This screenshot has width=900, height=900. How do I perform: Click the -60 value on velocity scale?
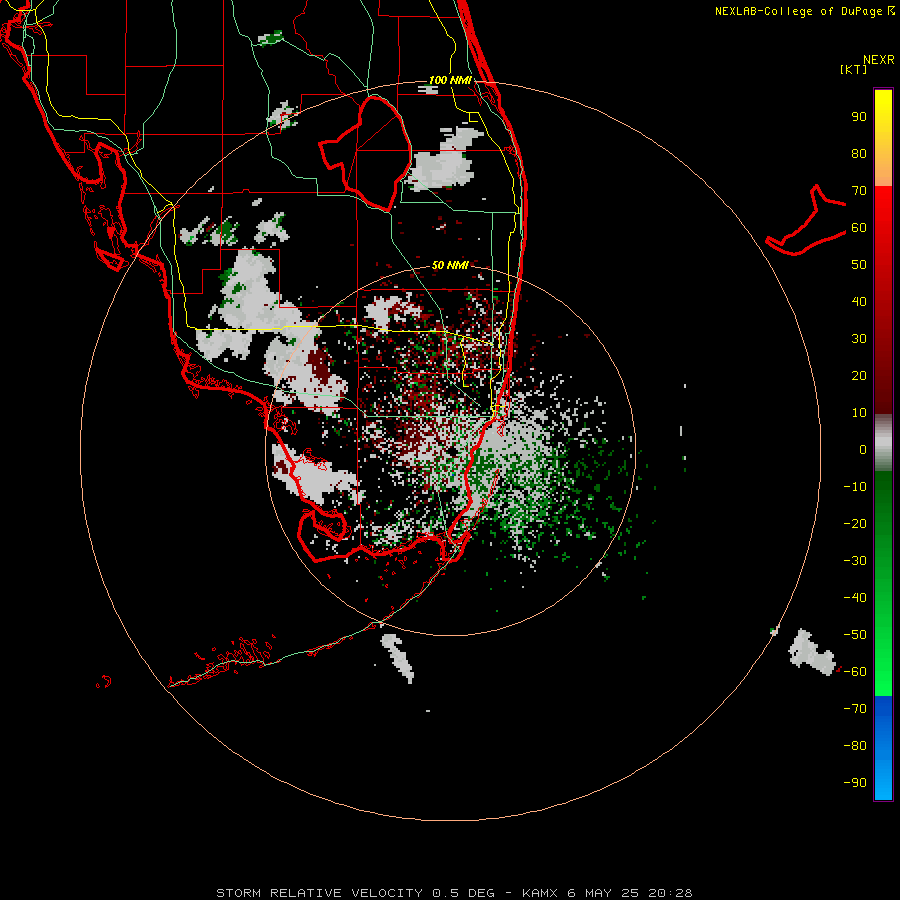pos(855,672)
